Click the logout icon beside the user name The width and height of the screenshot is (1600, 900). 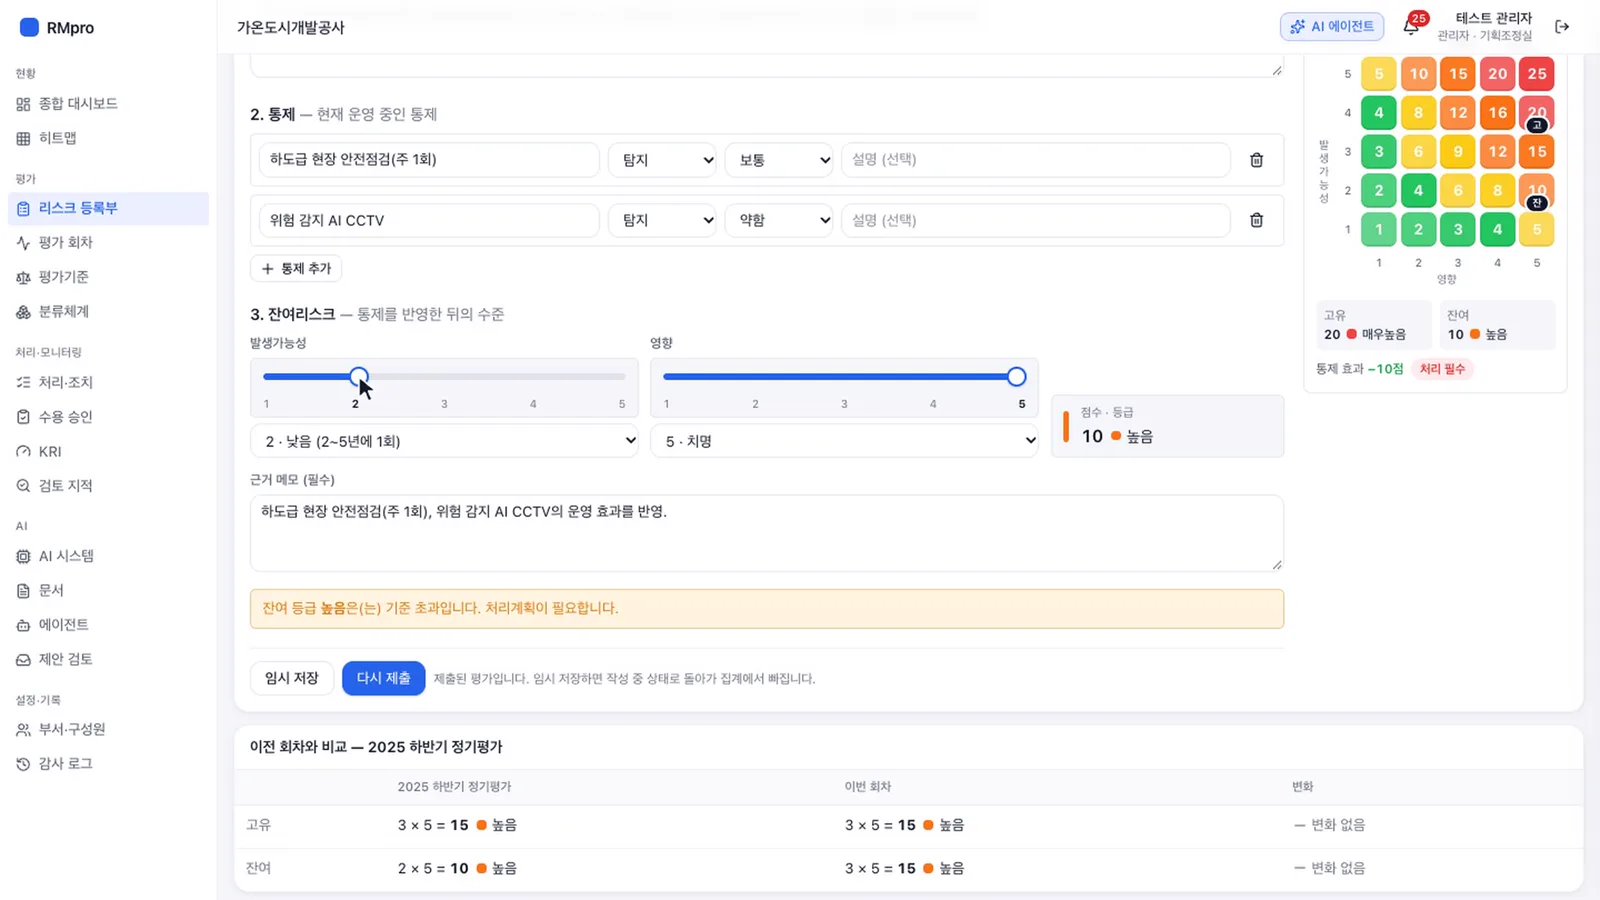tap(1562, 27)
